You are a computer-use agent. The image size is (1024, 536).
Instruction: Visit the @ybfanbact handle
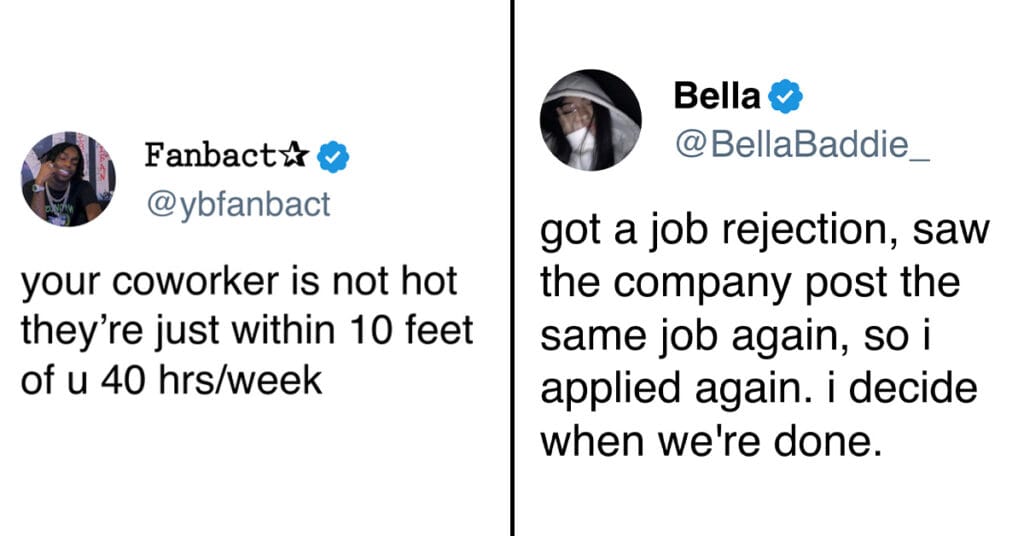pos(237,204)
